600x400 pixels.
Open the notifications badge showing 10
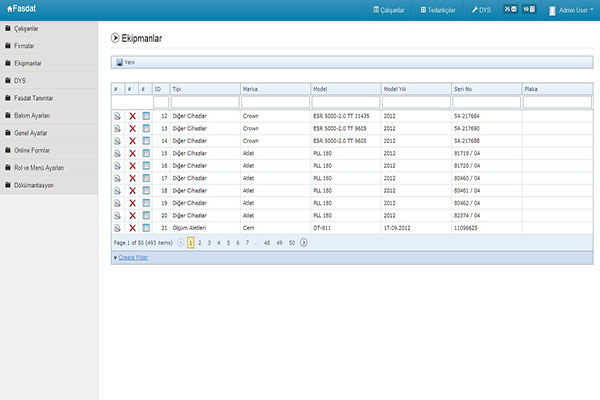pyautogui.click(x=527, y=9)
